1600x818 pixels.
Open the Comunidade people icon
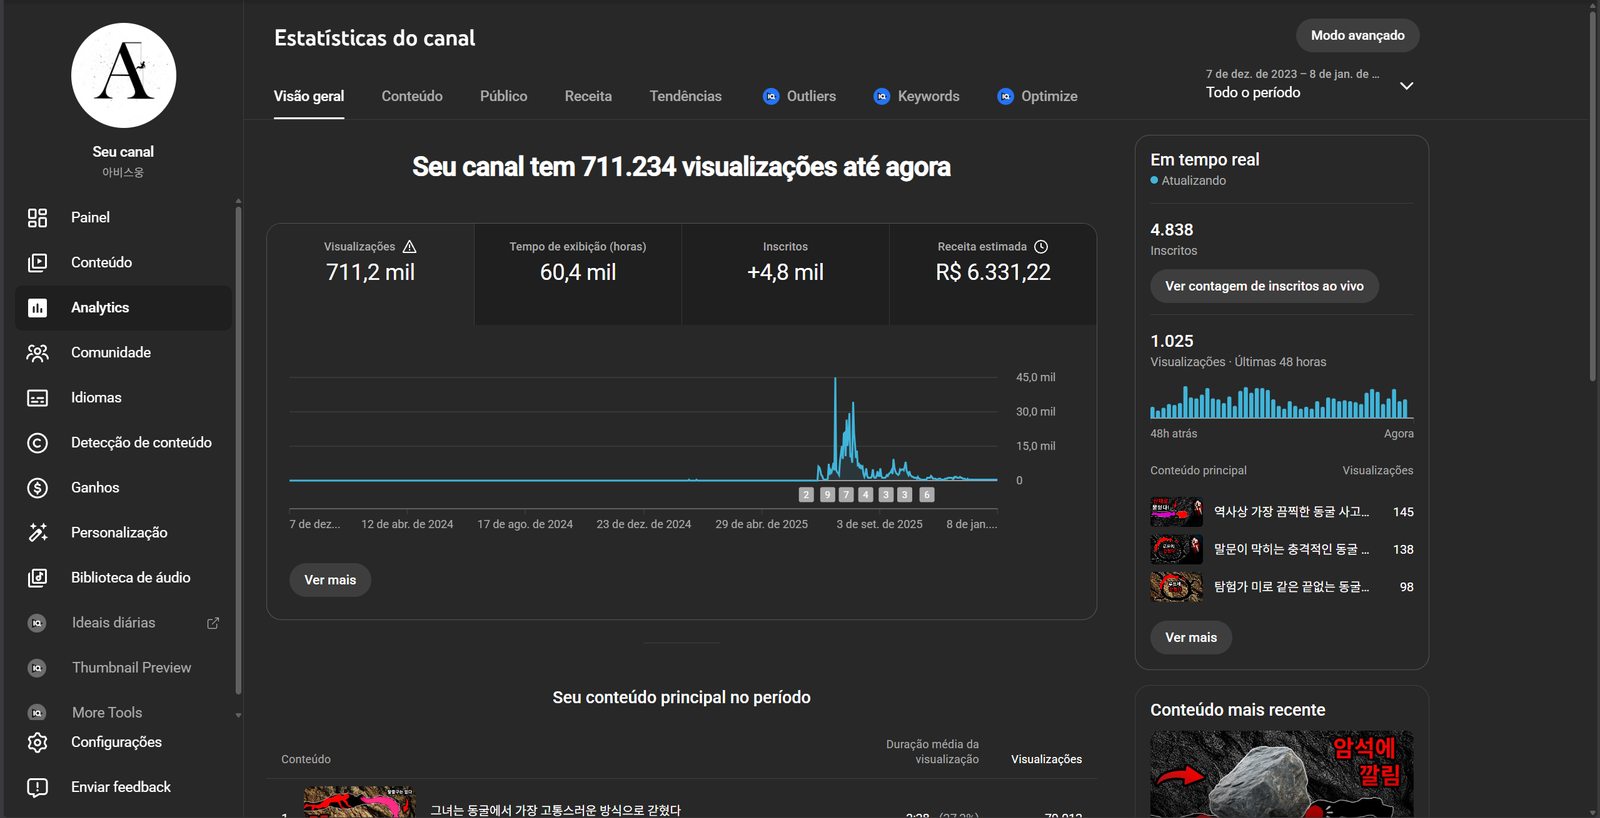pos(37,353)
